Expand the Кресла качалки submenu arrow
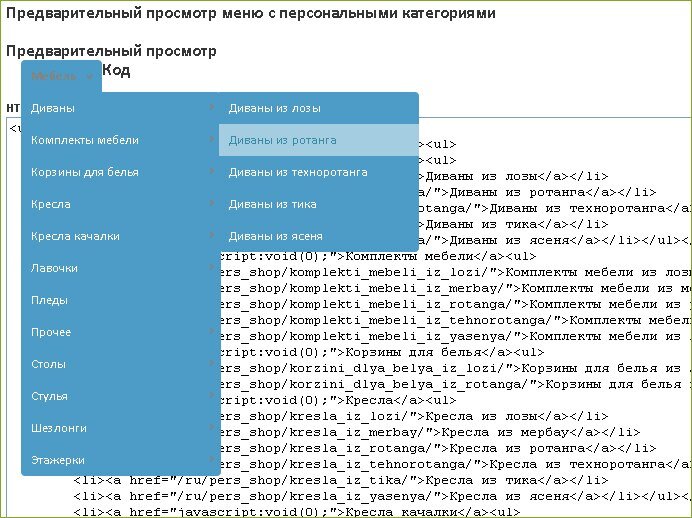This screenshot has width=692, height=518. click(x=211, y=236)
